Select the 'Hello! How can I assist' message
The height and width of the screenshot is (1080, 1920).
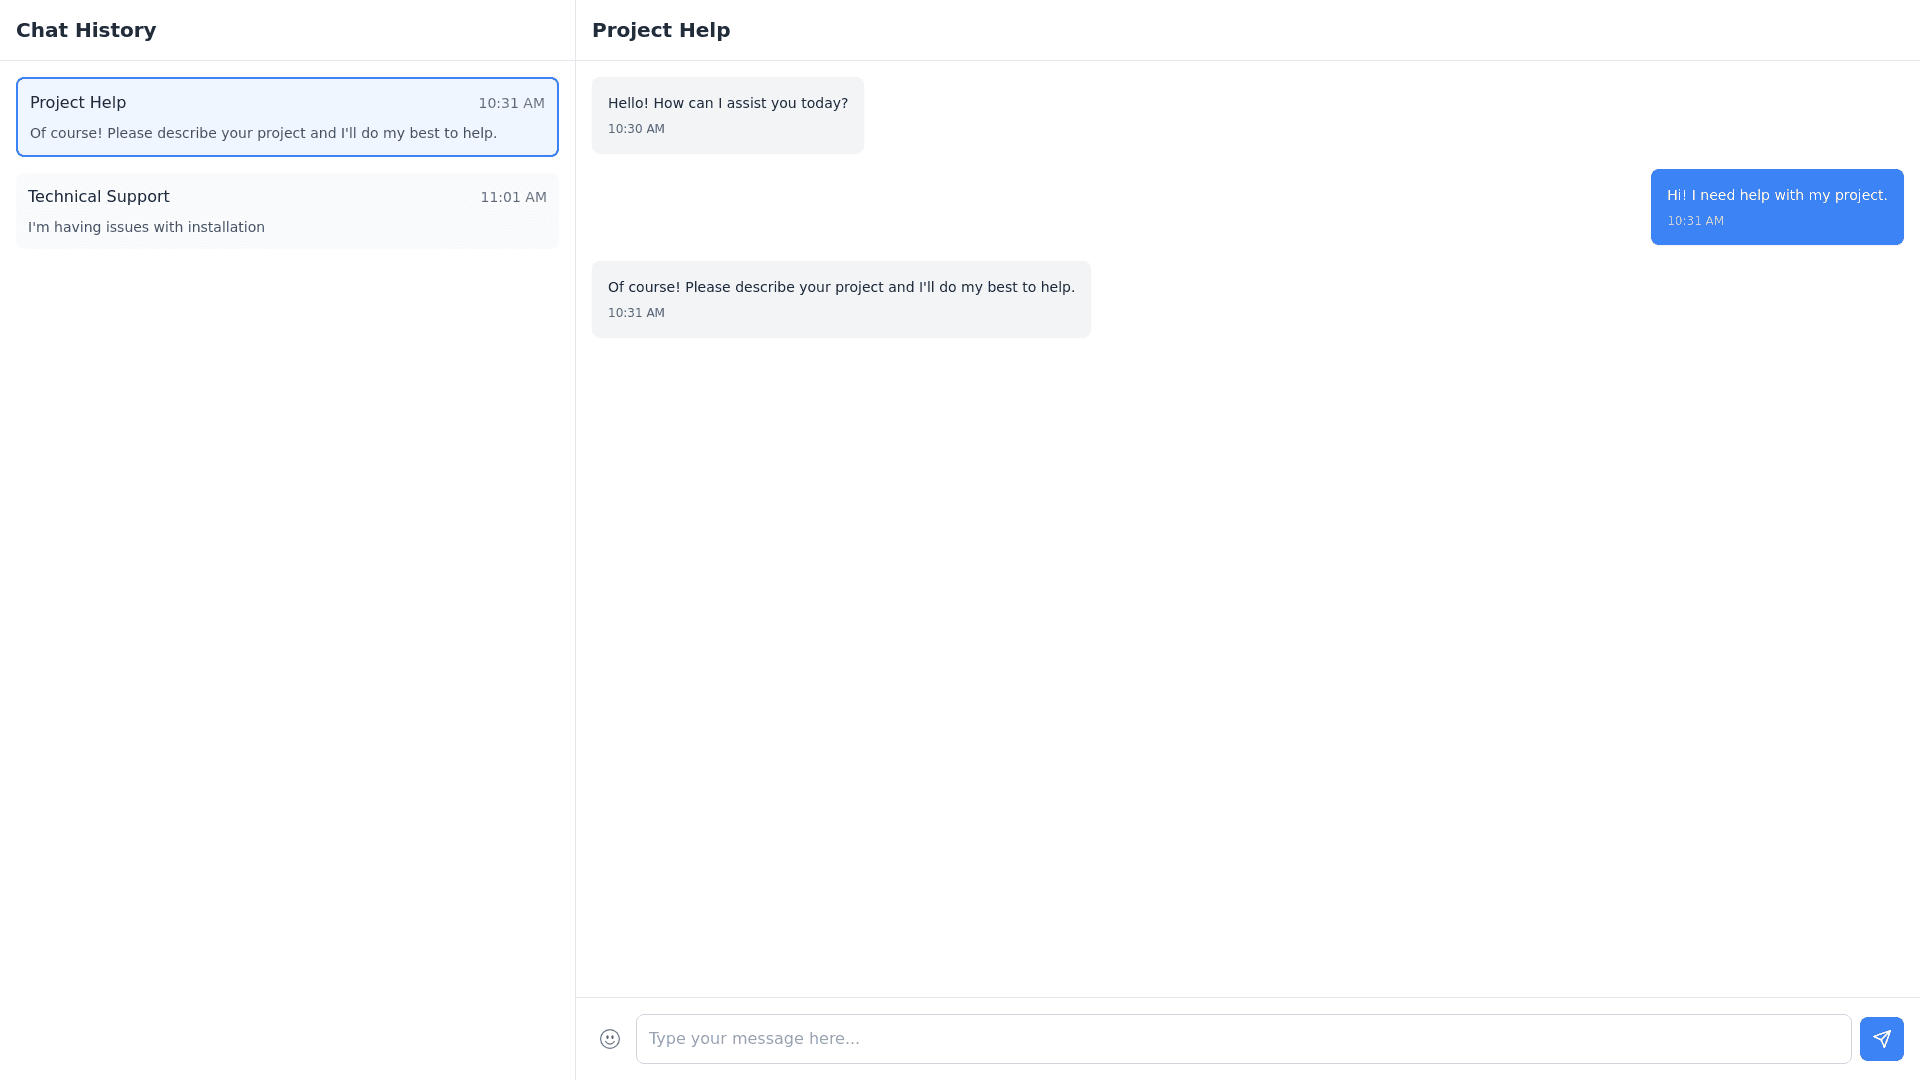(727, 104)
